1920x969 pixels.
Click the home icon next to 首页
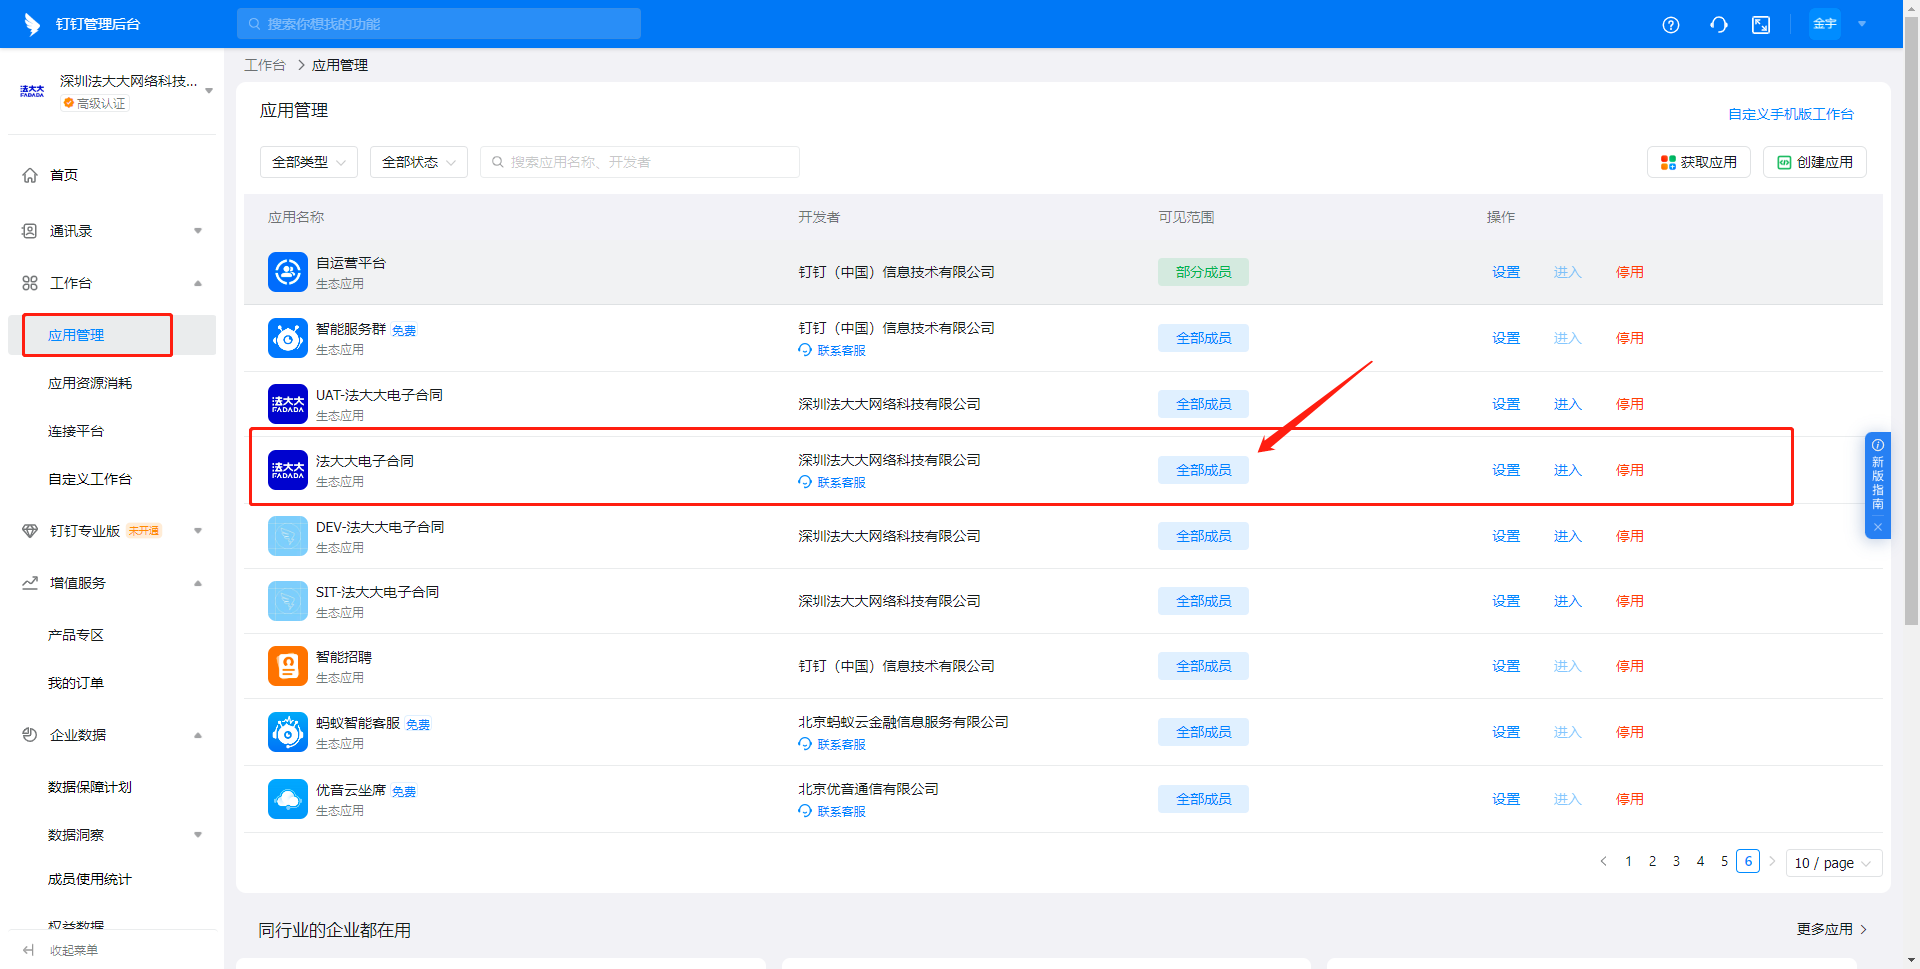[30, 175]
